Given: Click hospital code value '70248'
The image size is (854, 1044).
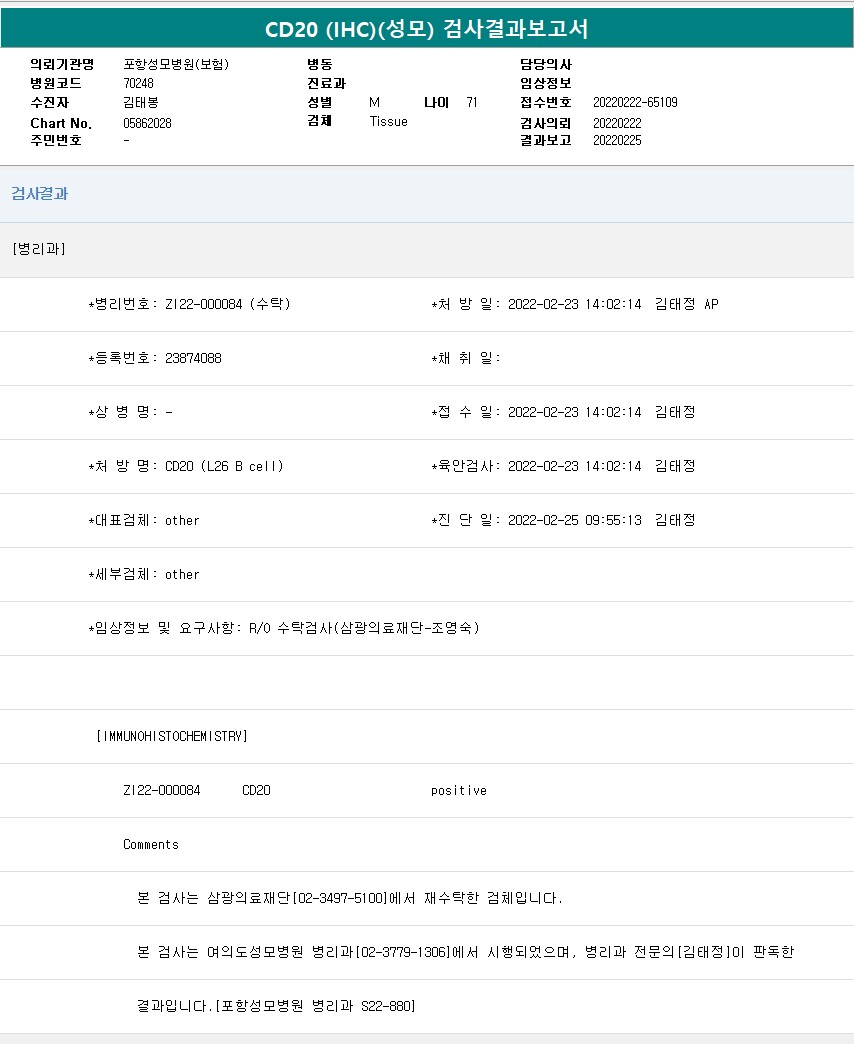Looking at the screenshot, I should pyautogui.click(x=138, y=83).
